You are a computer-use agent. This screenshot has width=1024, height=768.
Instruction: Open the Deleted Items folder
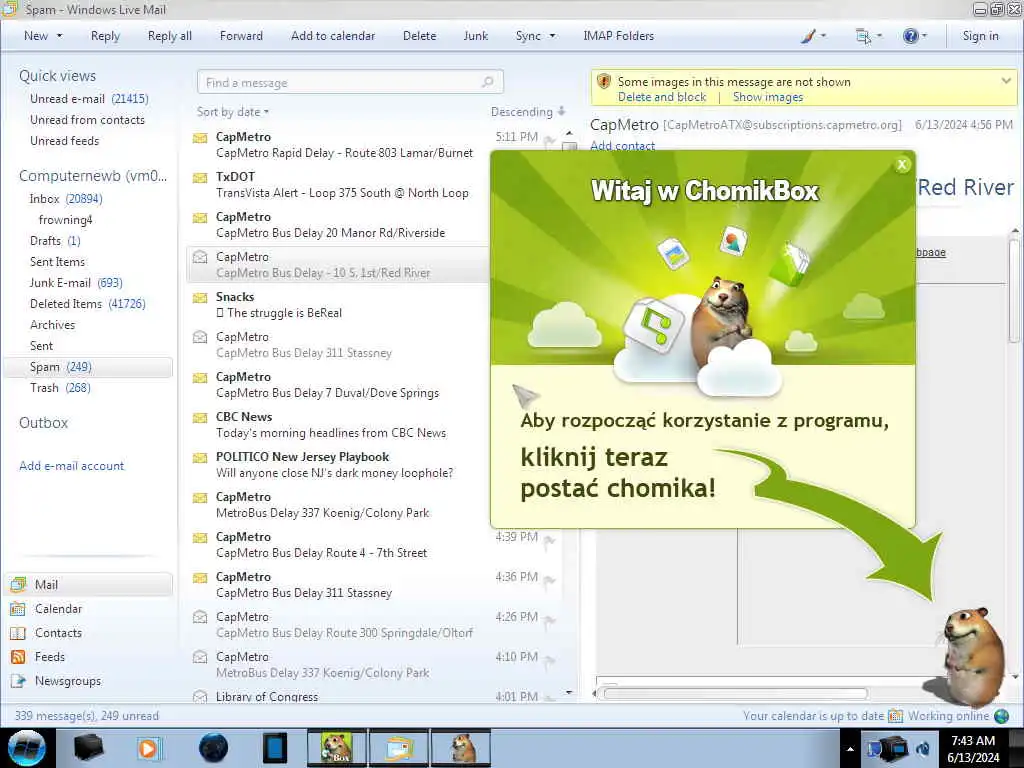pos(88,304)
